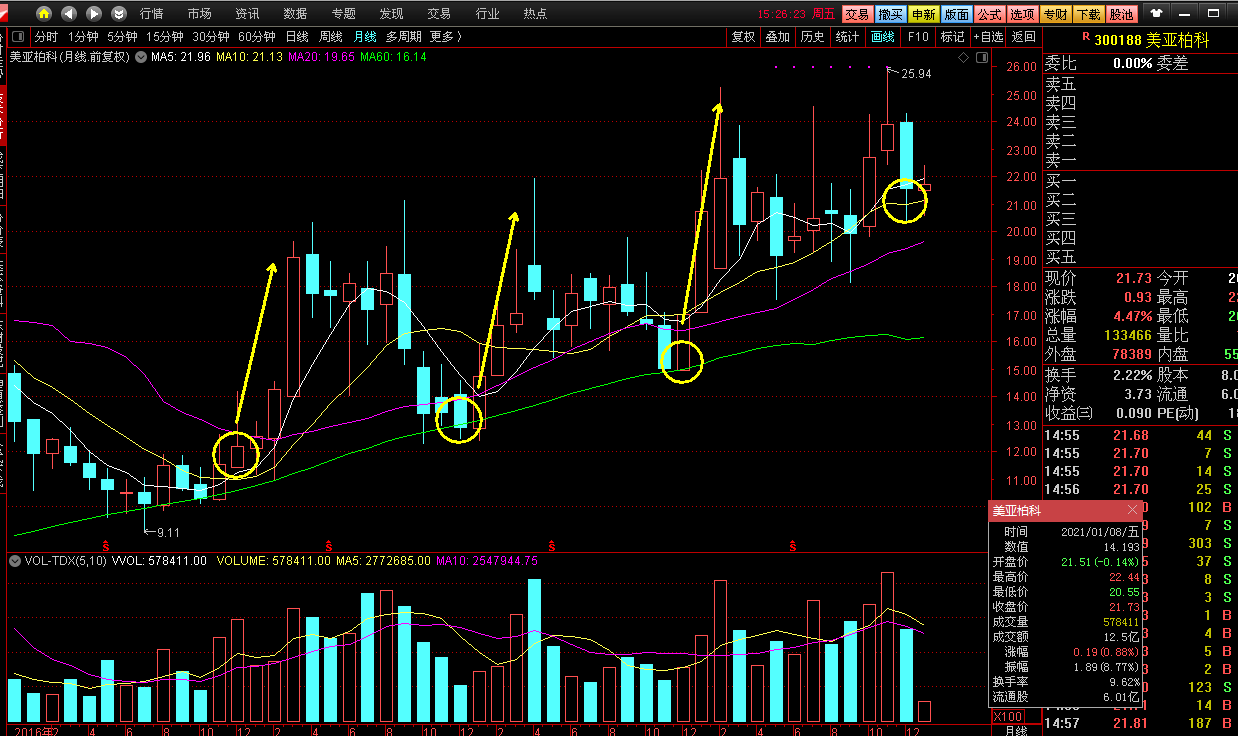Expand the main chart indicator dropdown near MA5
Screen dimensions: 1238x736
tap(139, 57)
